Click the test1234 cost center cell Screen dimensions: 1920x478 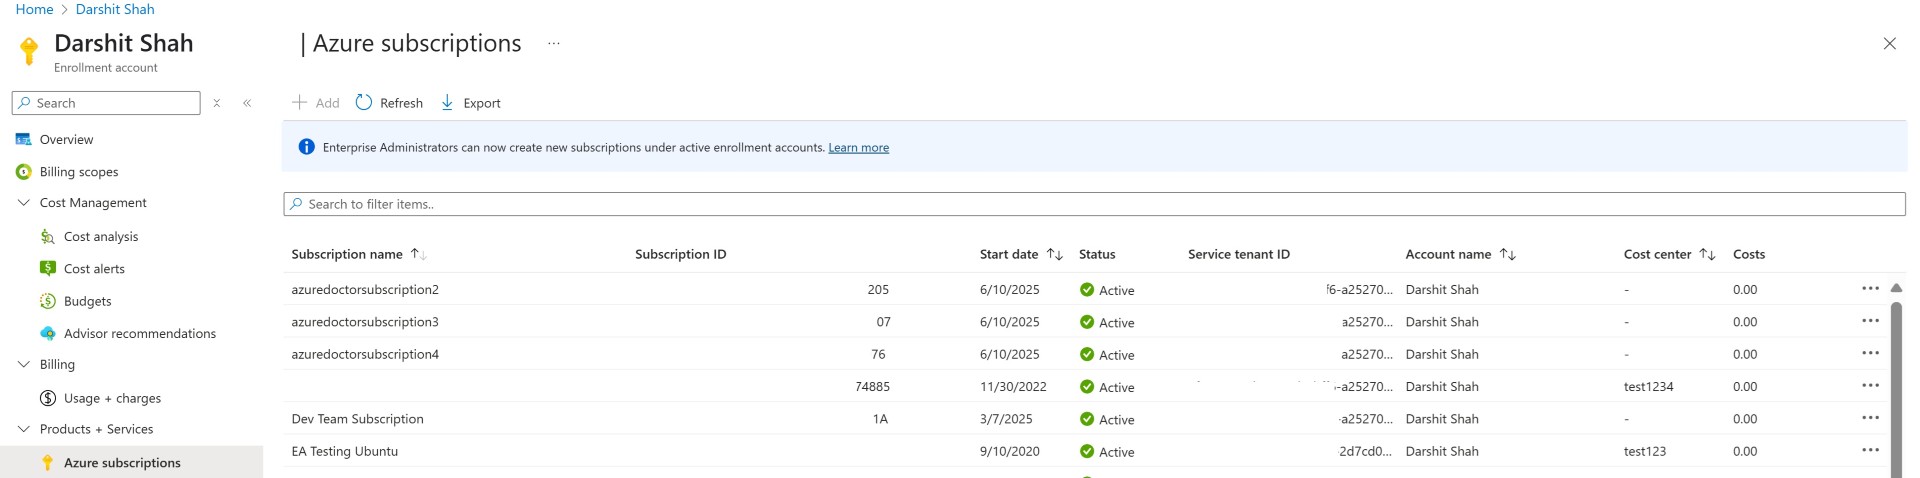coord(1648,386)
